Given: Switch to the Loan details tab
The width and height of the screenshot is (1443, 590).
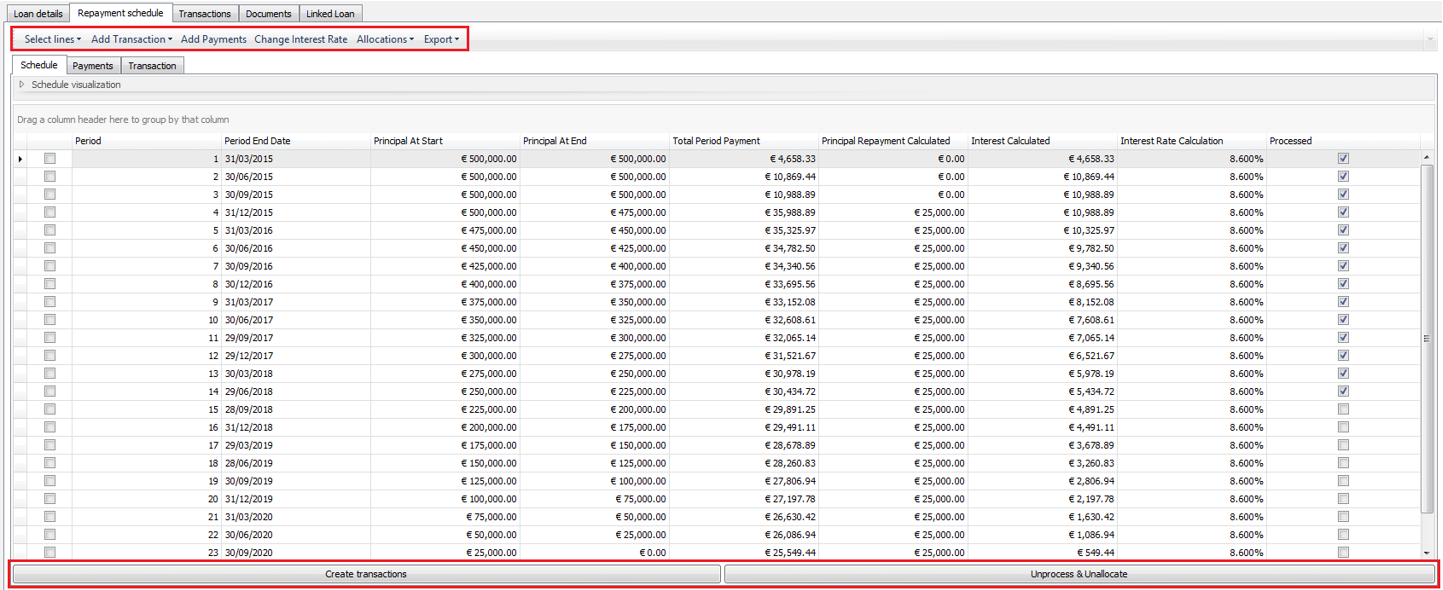Looking at the screenshot, I should coord(38,14).
